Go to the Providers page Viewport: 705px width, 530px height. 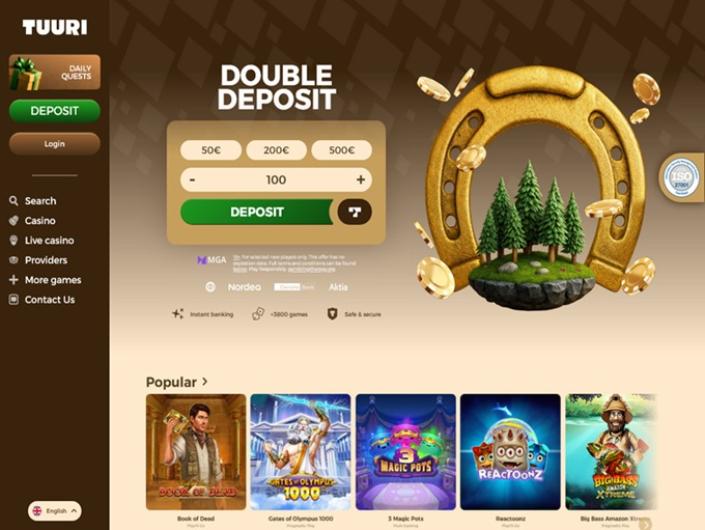[x=38, y=260]
